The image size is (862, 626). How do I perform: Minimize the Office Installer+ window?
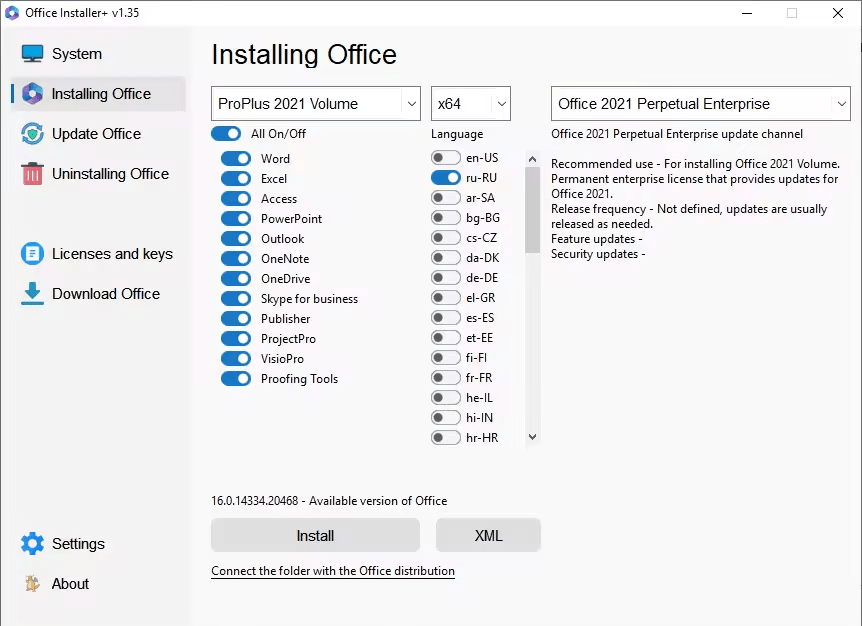coord(747,13)
